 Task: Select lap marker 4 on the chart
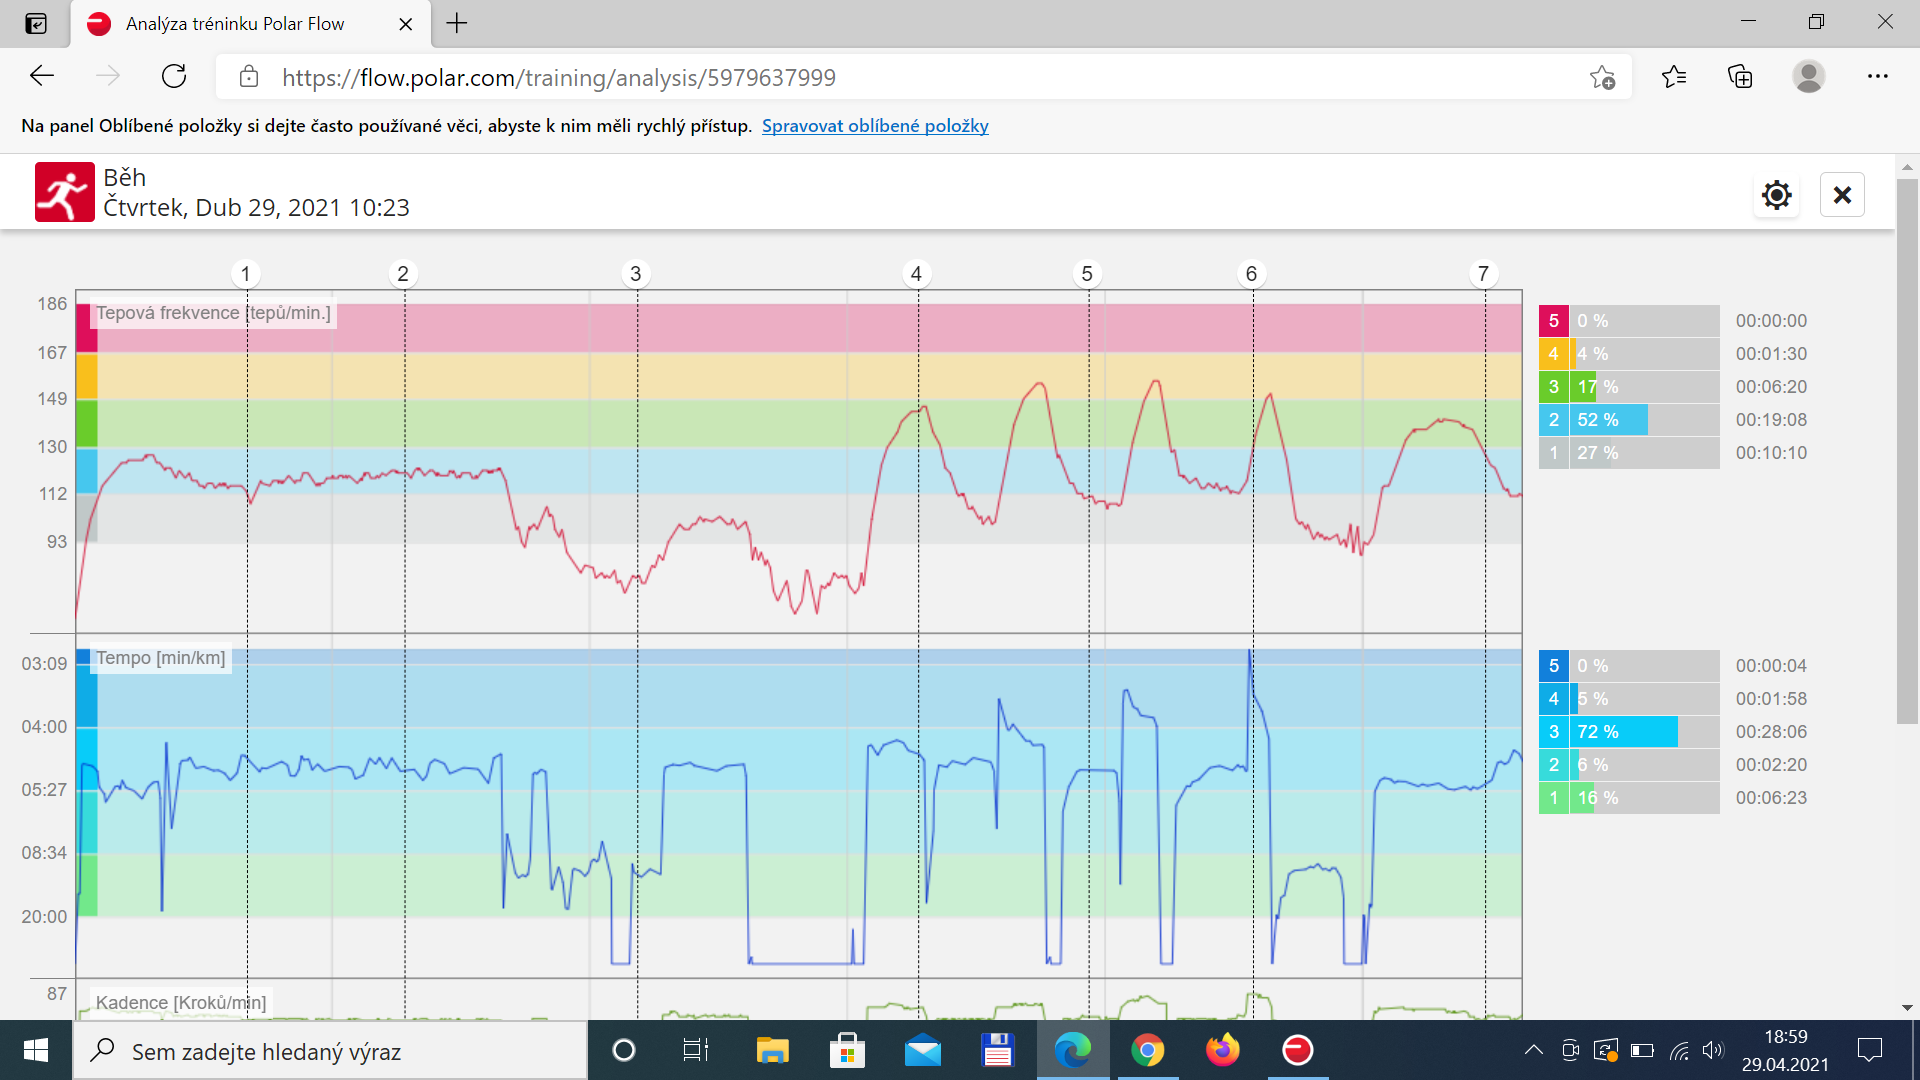pos(916,274)
